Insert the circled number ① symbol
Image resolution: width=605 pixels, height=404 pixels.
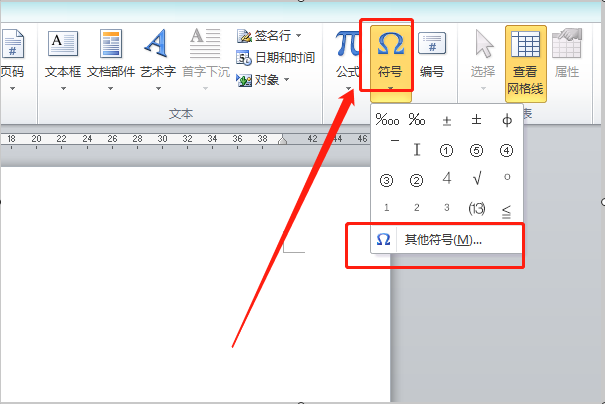coord(446,150)
